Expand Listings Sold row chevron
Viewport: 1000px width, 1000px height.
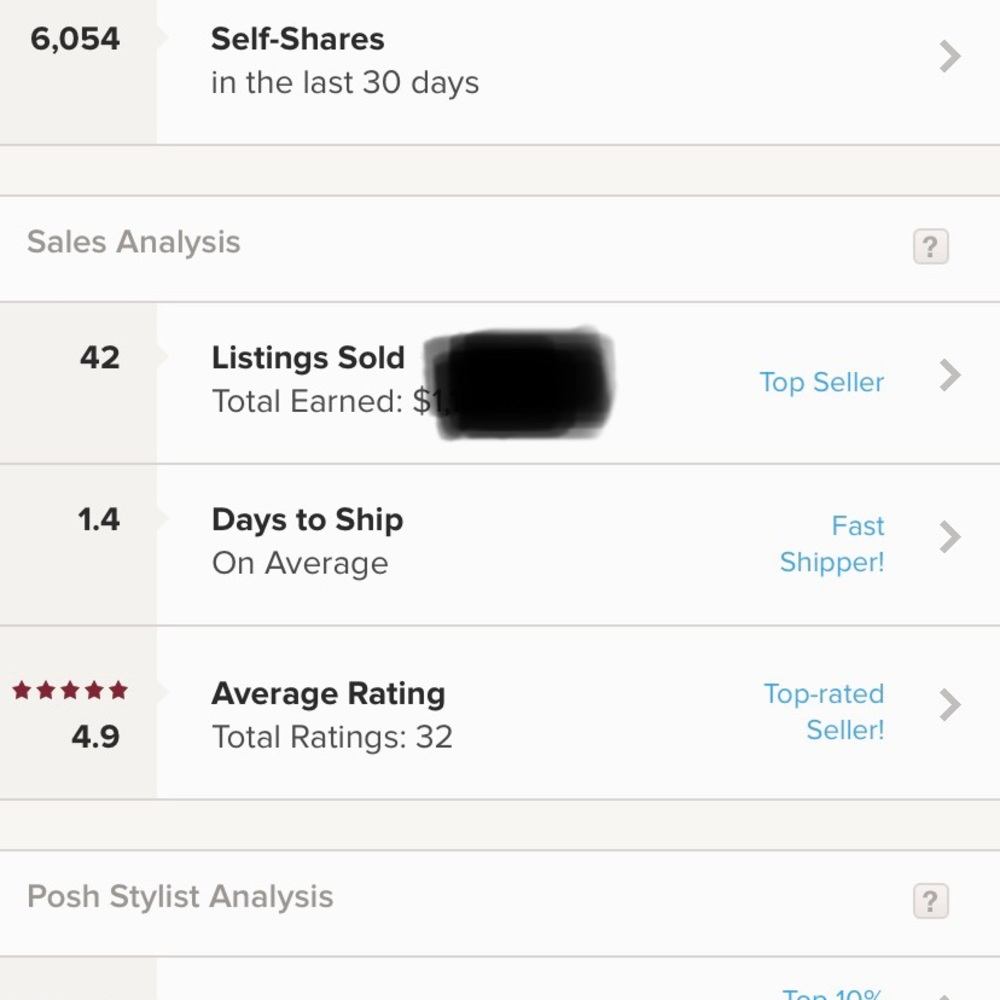click(950, 375)
